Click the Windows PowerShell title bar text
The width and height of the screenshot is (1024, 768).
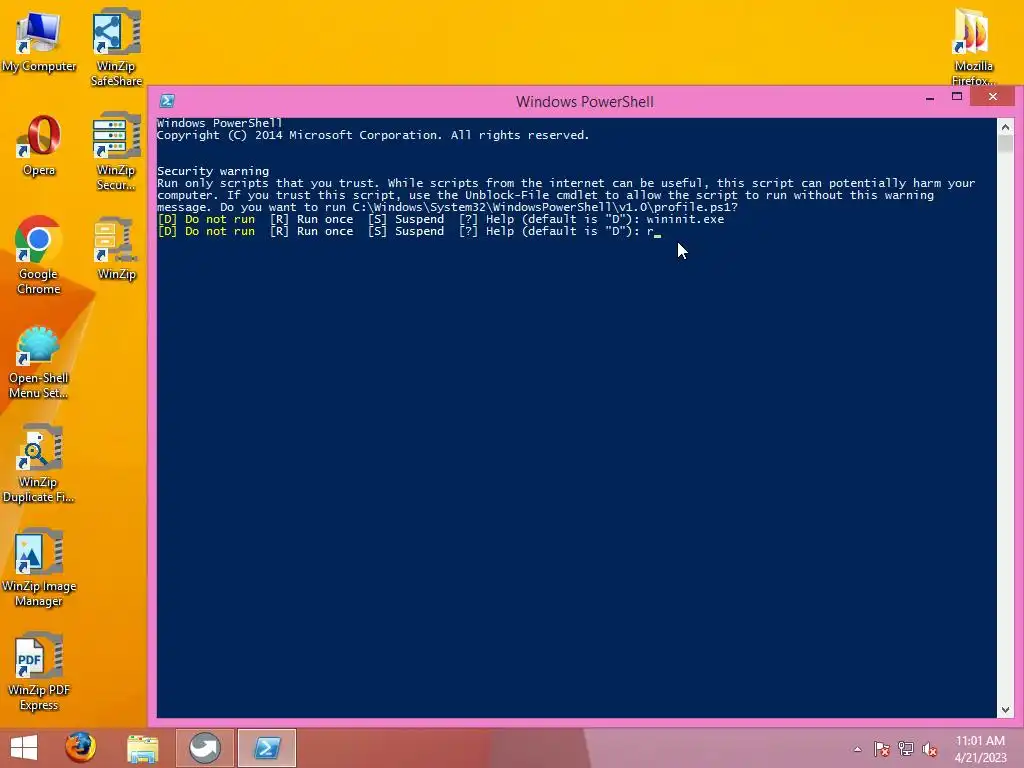[x=584, y=102]
